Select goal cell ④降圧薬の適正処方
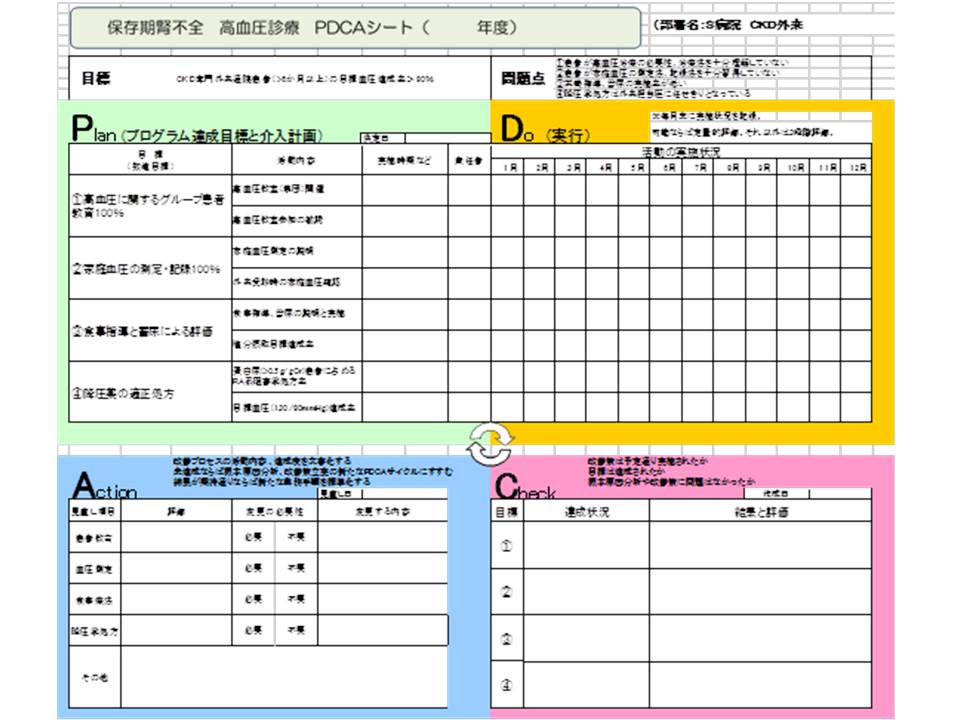This screenshot has height=720, width=960. click(x=150, y=392)
